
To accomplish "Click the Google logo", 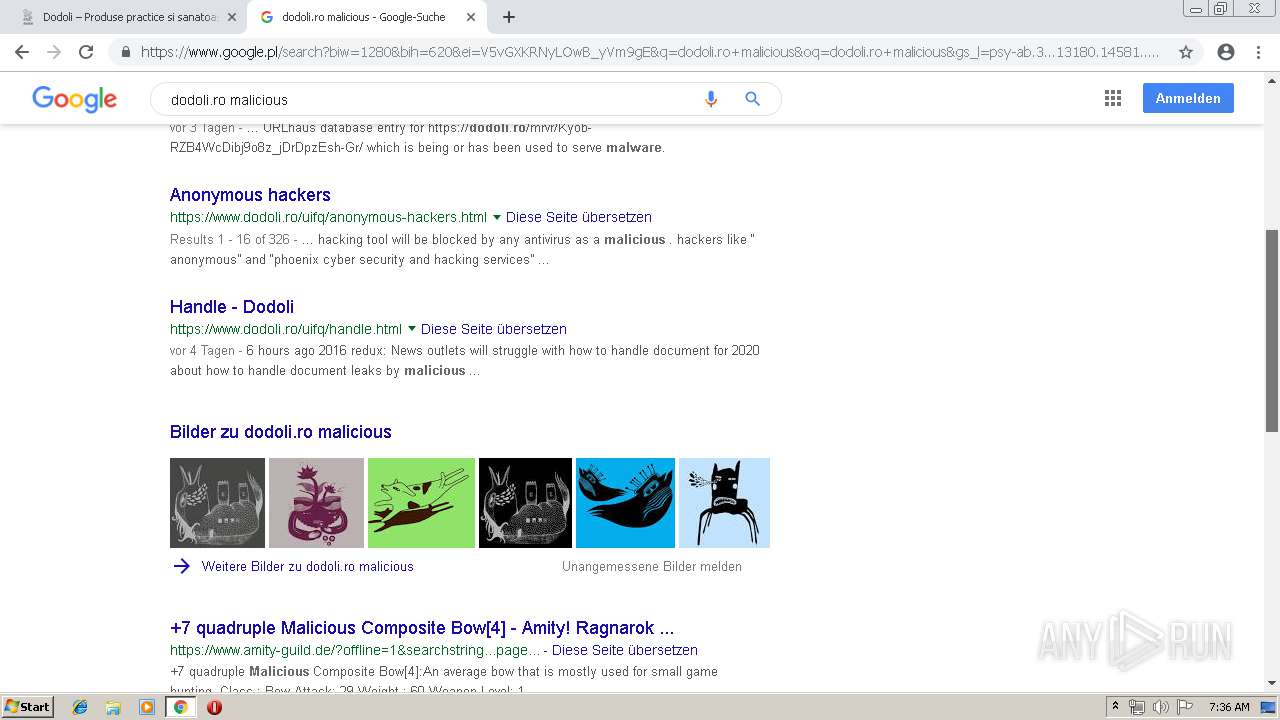I will coord(75,99).
